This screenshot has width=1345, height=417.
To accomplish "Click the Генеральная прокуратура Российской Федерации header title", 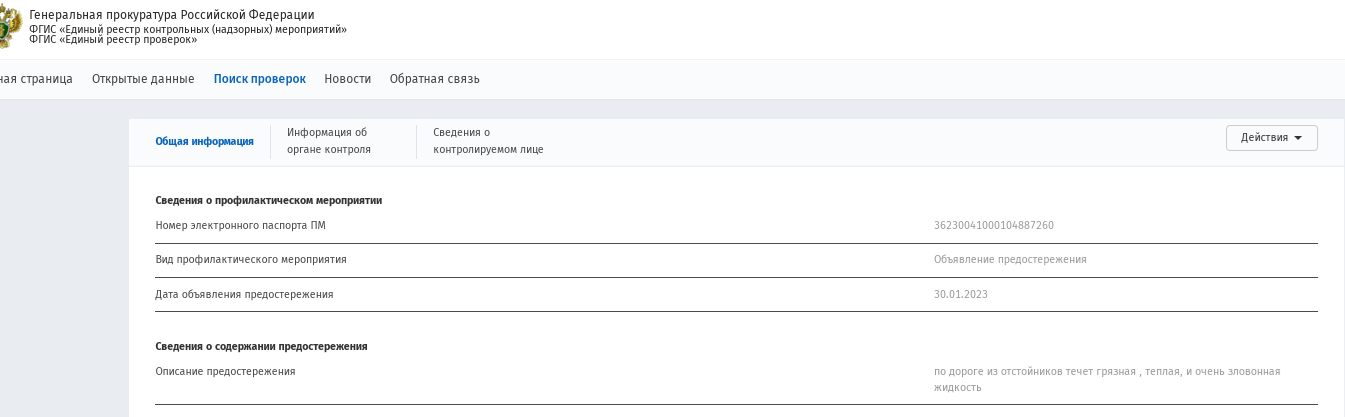I will pos(171,15).
